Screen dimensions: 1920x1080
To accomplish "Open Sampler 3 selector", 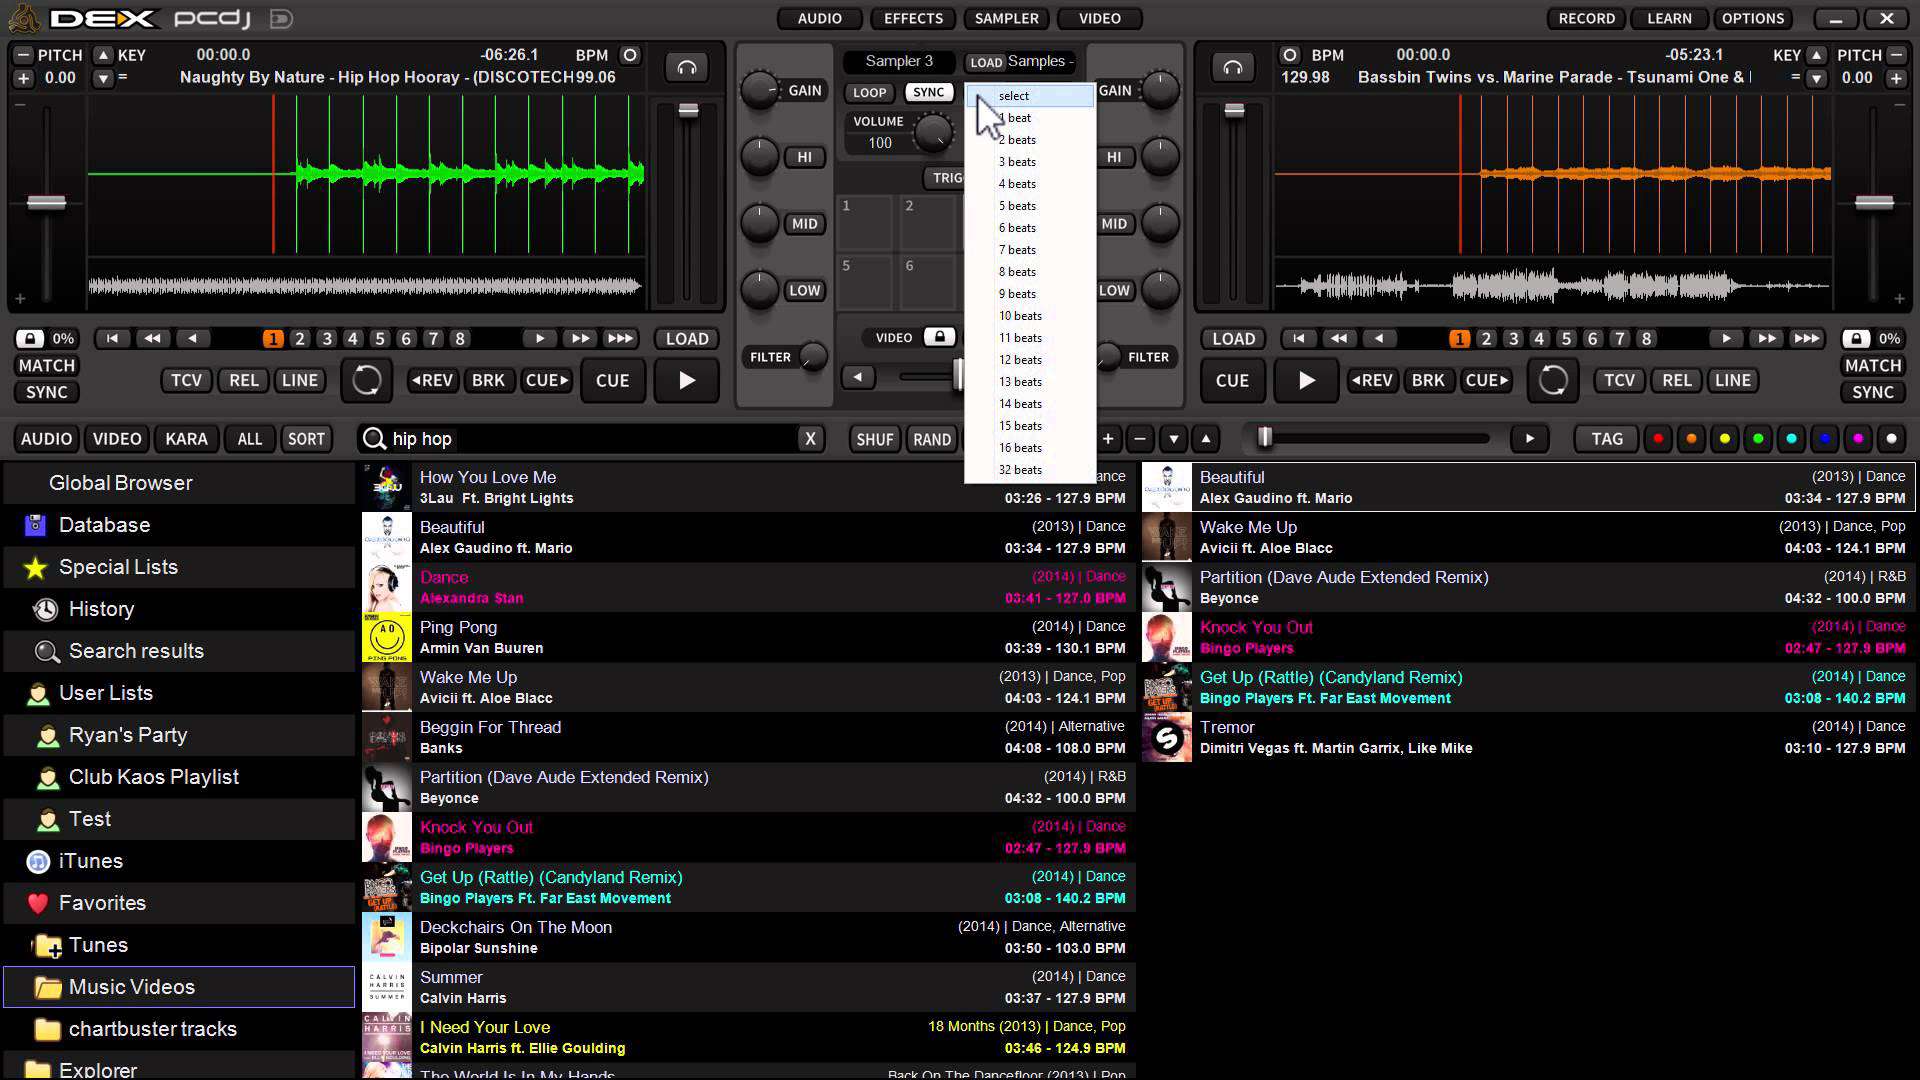I will pyautogui.click(x=899, y=61).
